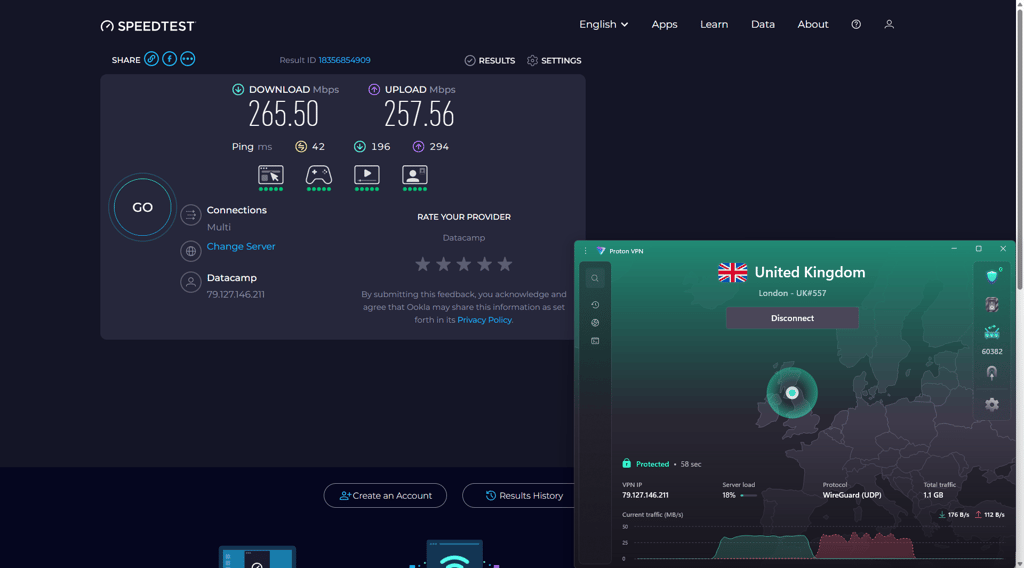Image resolution: width=1024 pixels, height=568 pixels.
Task: Open the Learn menu
Action: coord(714,24)
